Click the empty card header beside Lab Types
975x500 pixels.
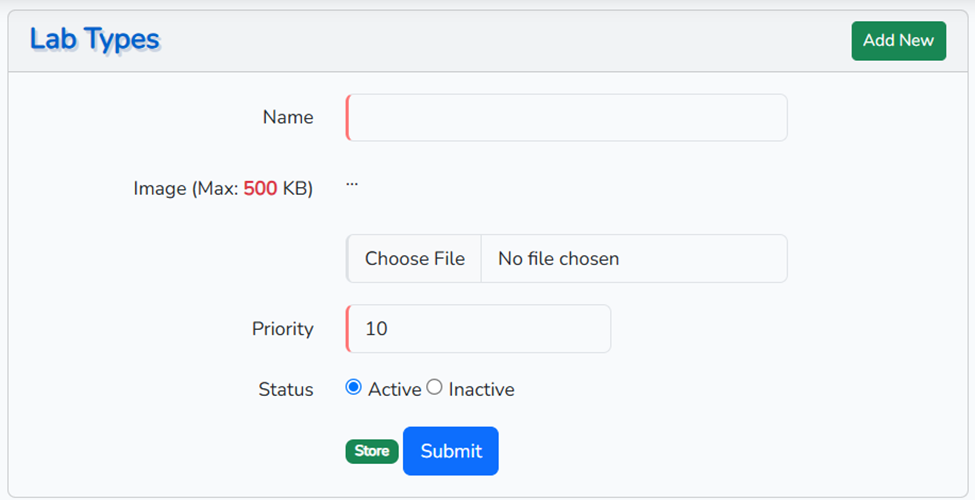coord(500,41)
